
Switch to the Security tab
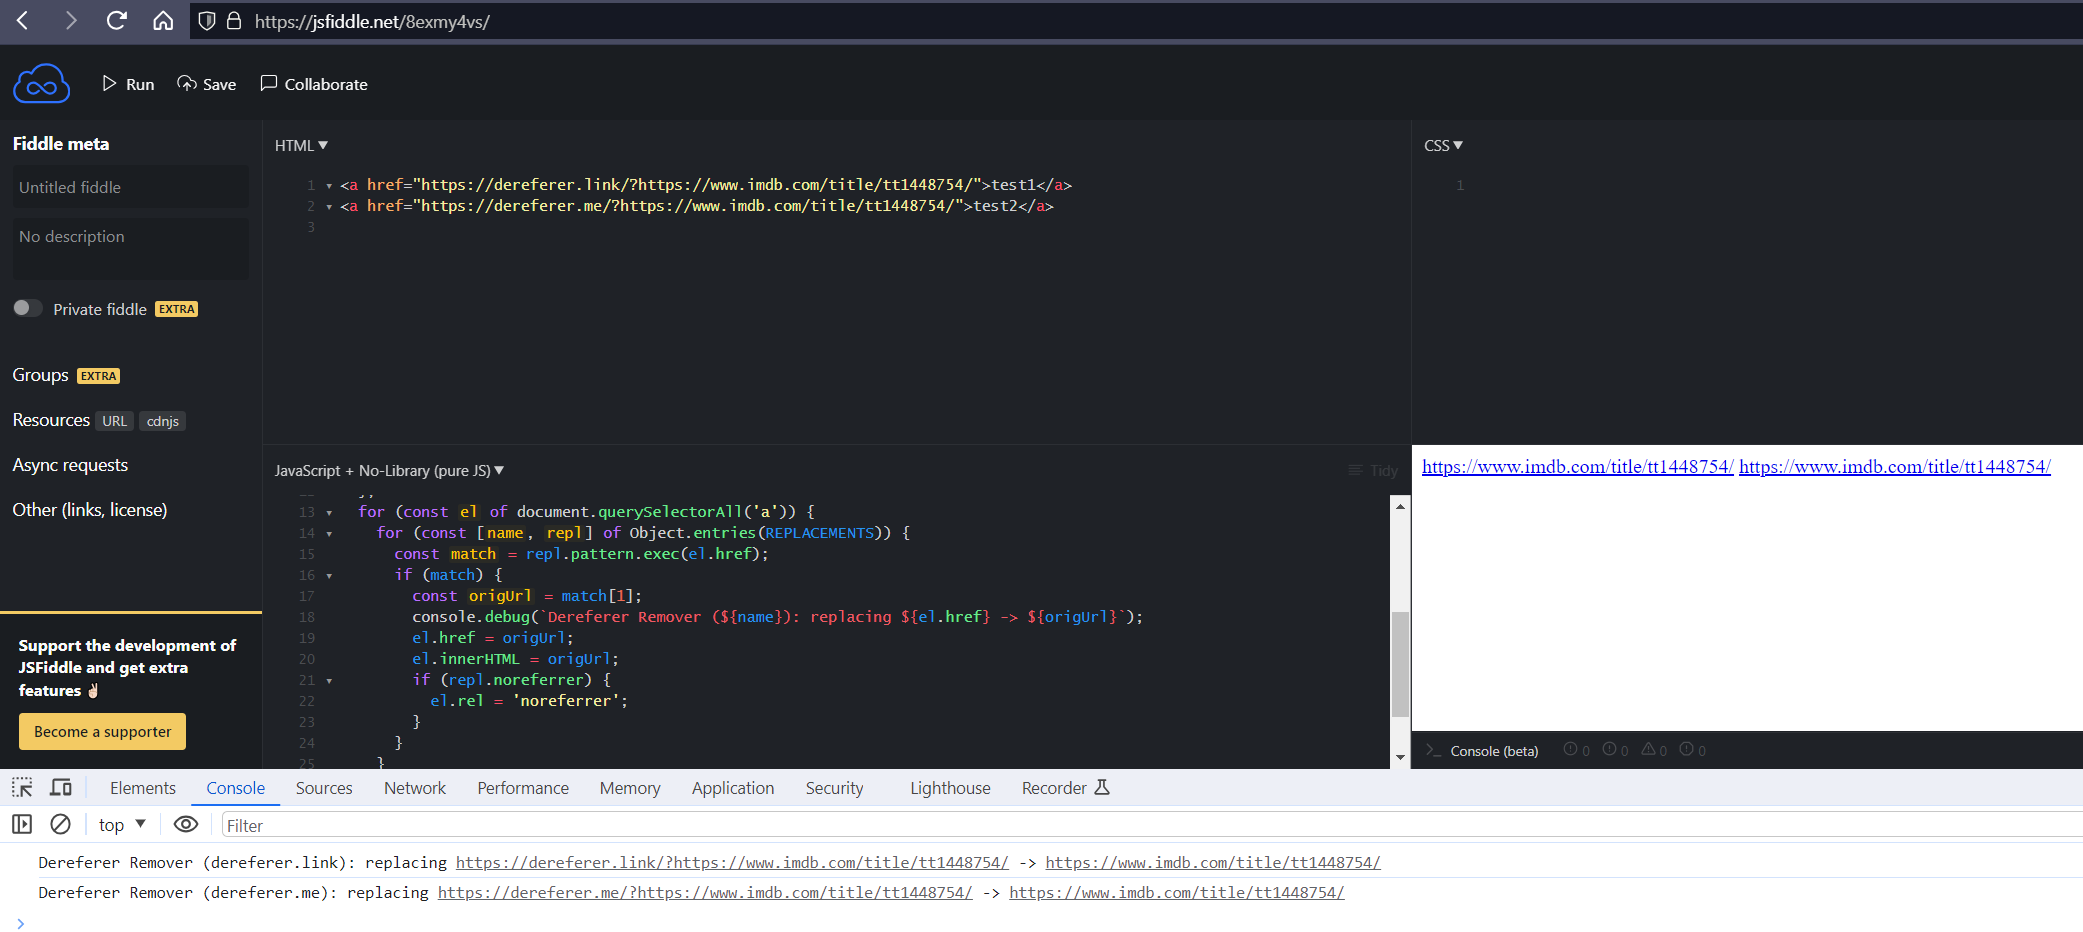[834, 788]
